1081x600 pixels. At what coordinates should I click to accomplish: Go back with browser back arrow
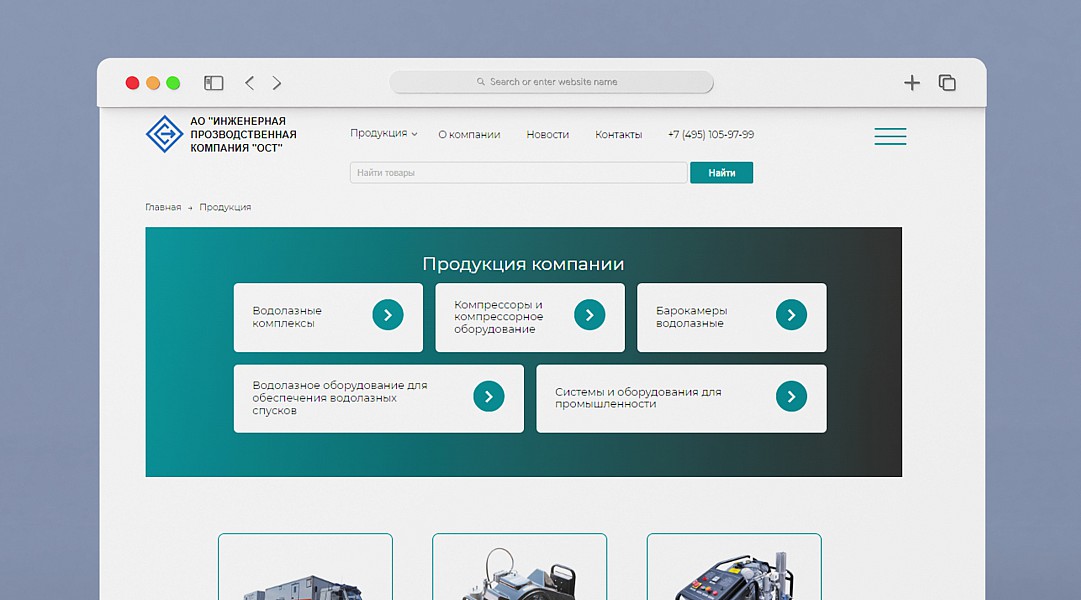250,83
